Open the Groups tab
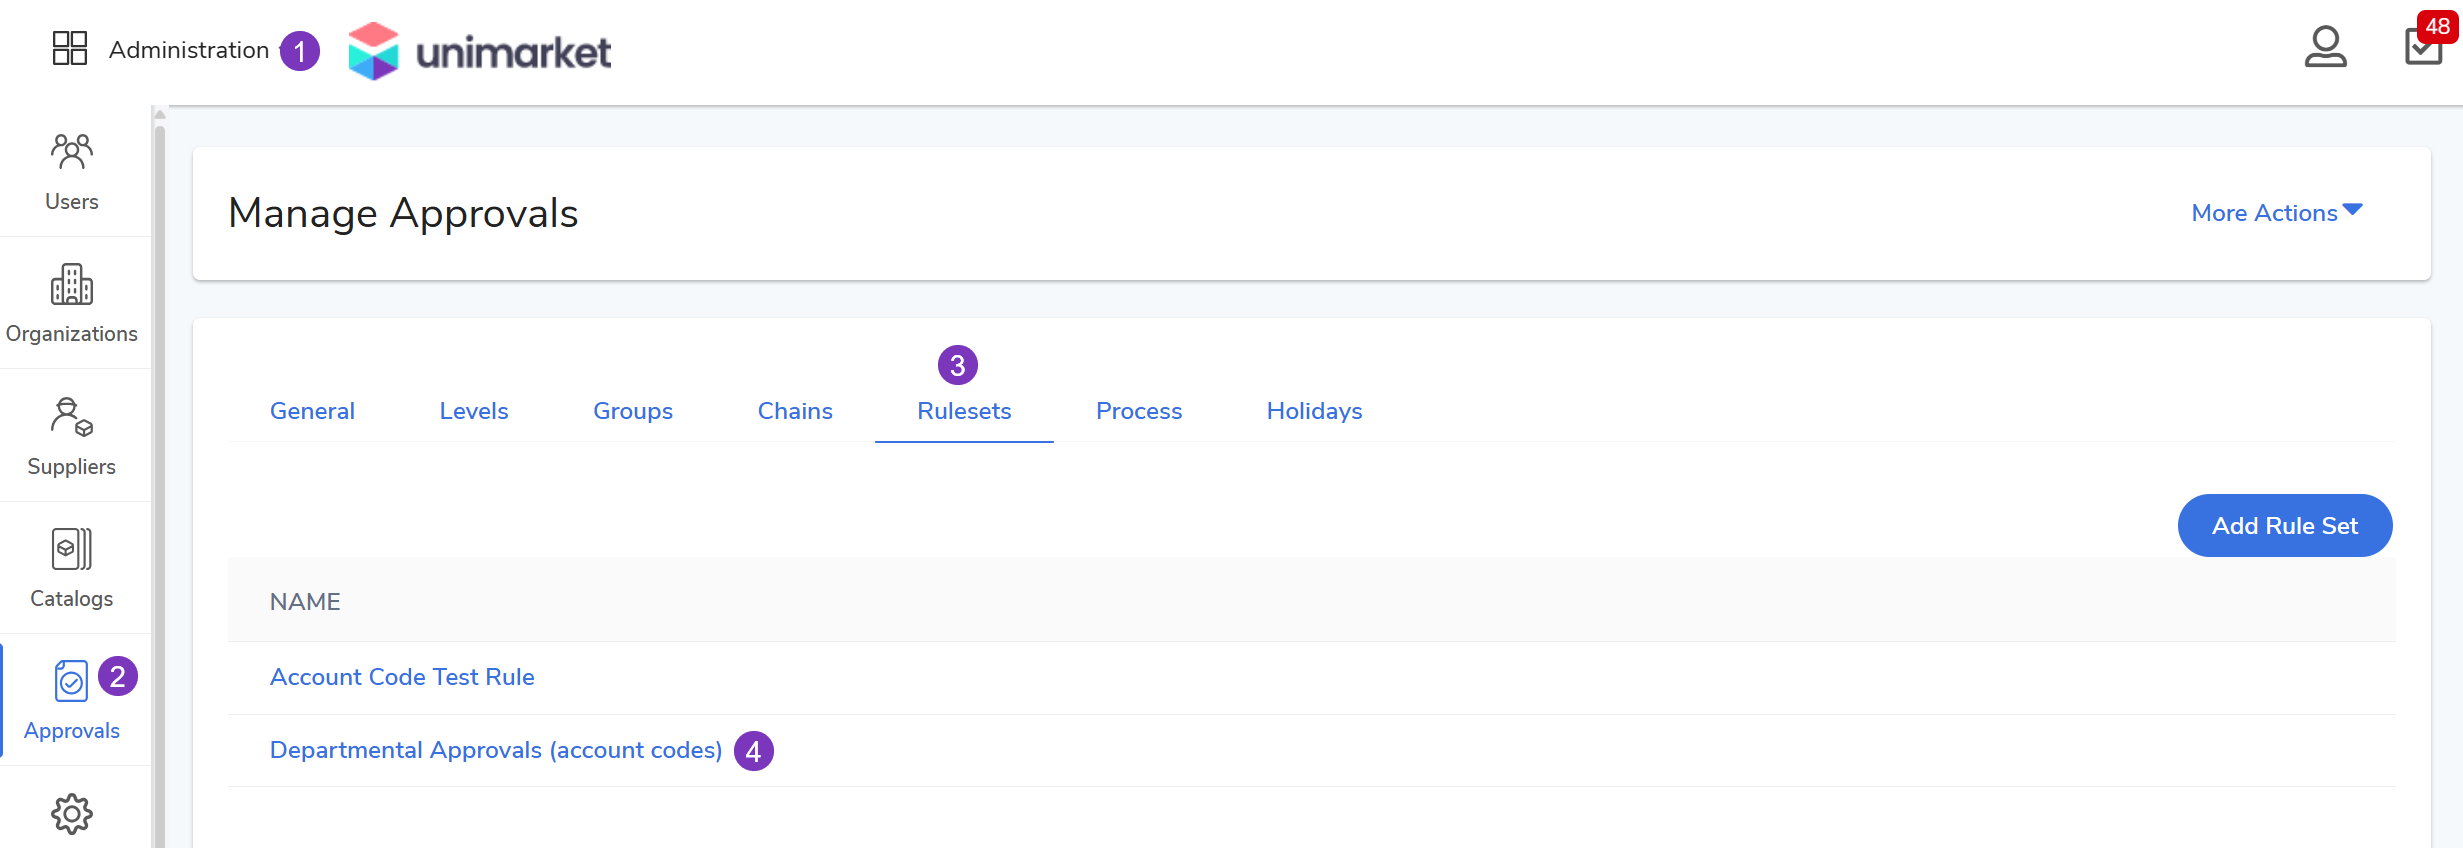Screen dimensions: 2463x848 633,411
